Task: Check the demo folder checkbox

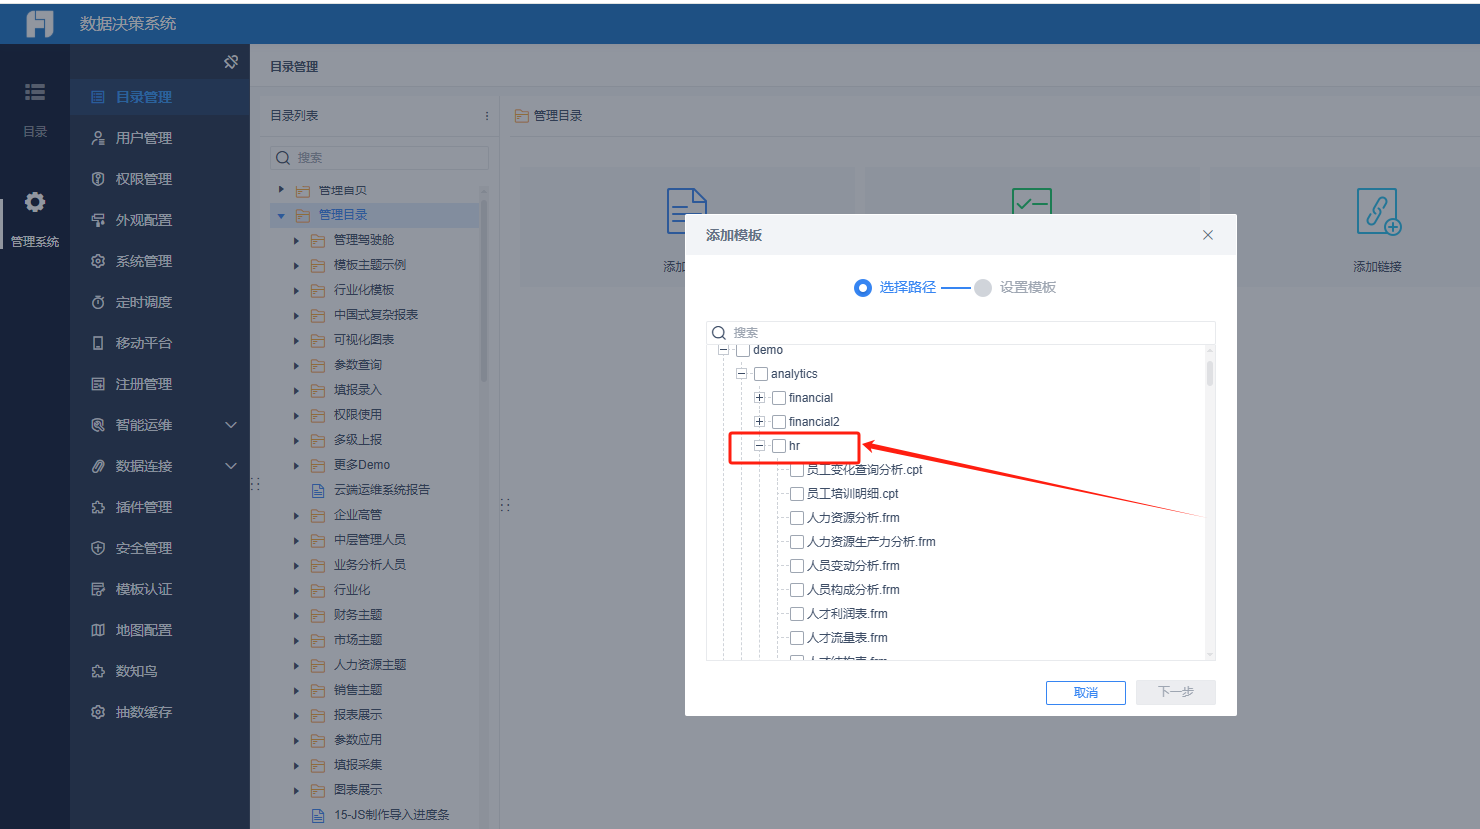Action: (x=743, y=350)
